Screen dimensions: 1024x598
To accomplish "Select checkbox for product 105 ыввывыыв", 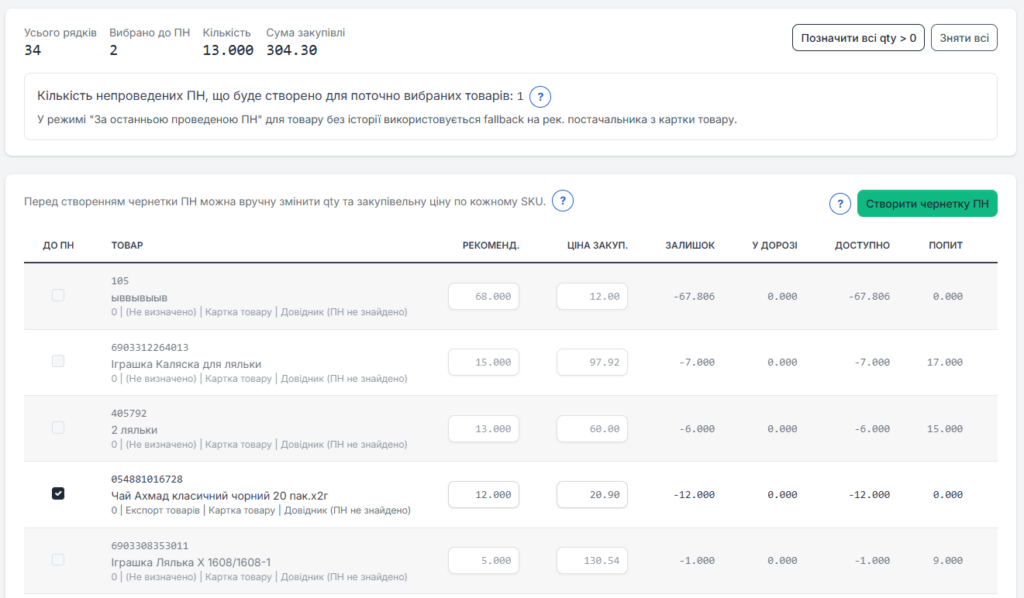I will point(58,296).
